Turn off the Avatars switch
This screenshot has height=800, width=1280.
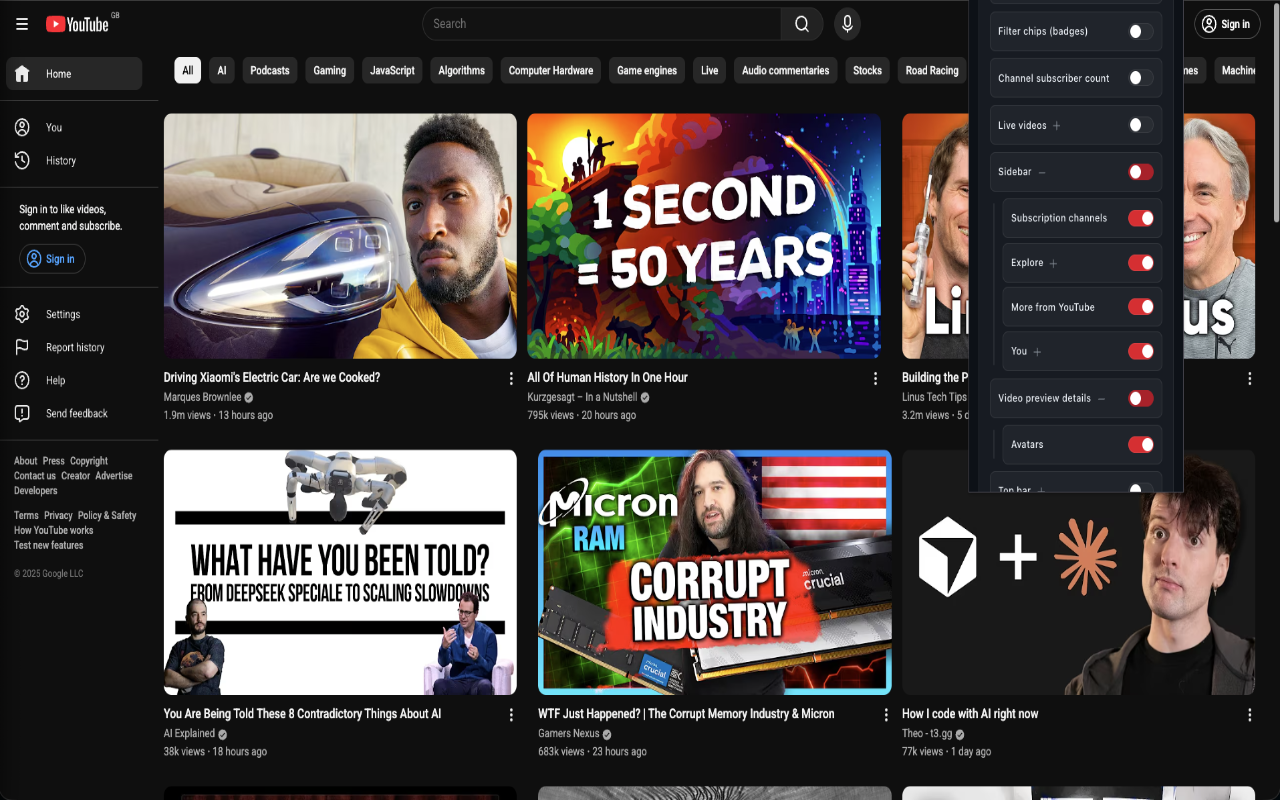[x=1141, y=444]
